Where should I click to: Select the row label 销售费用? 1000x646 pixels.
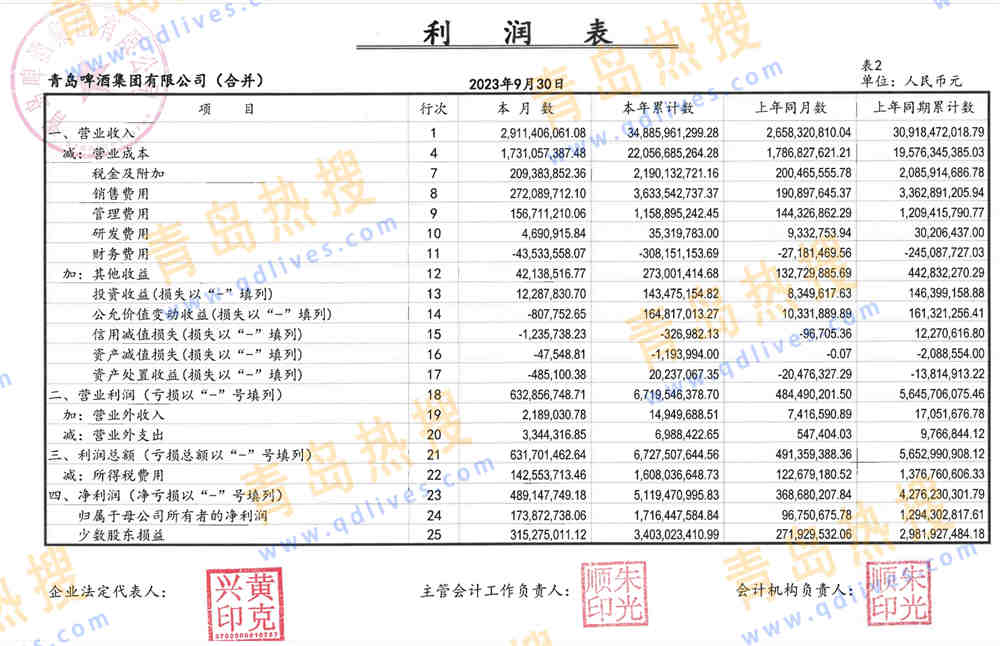click(x=121, y=193)
